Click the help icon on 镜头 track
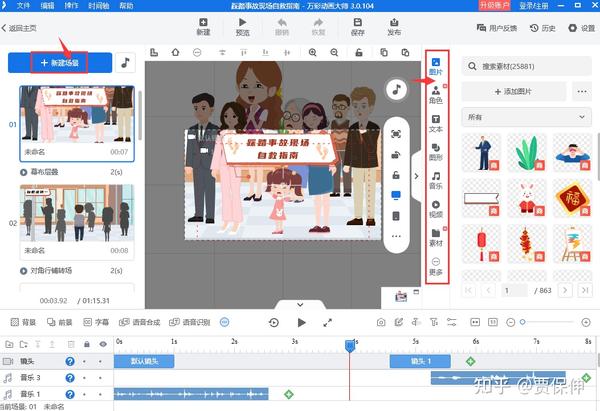This screenshot has width=600, height=411. pos(70,361)
